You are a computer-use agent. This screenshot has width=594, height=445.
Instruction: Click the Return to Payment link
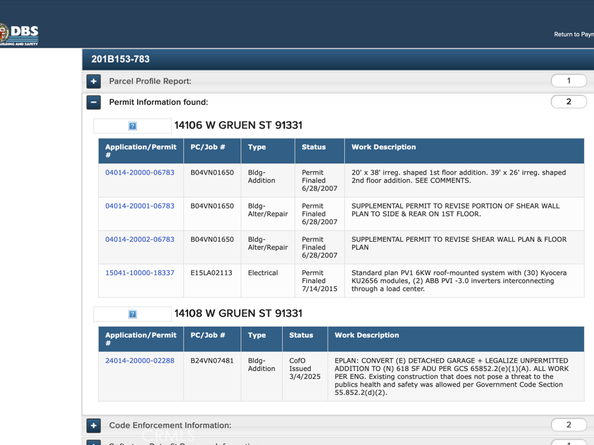pos(574,34)
